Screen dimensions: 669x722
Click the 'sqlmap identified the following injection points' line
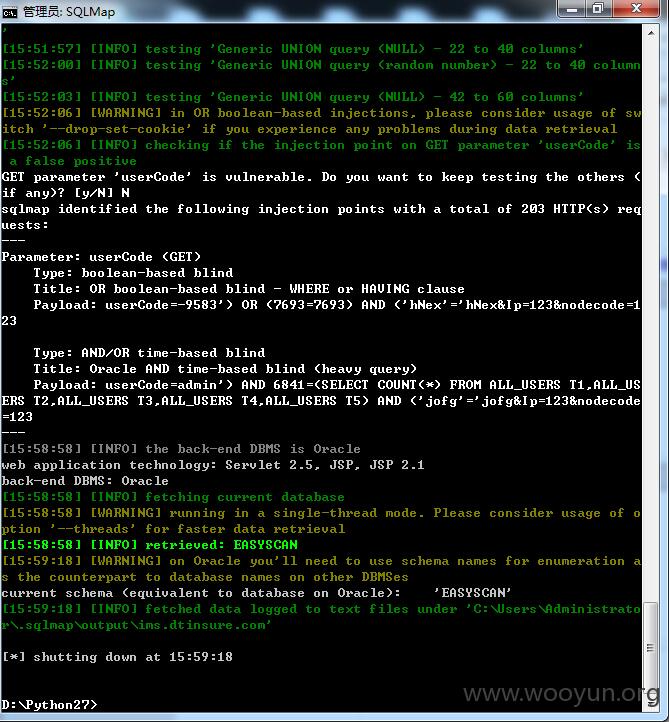(x=321, y=209)
